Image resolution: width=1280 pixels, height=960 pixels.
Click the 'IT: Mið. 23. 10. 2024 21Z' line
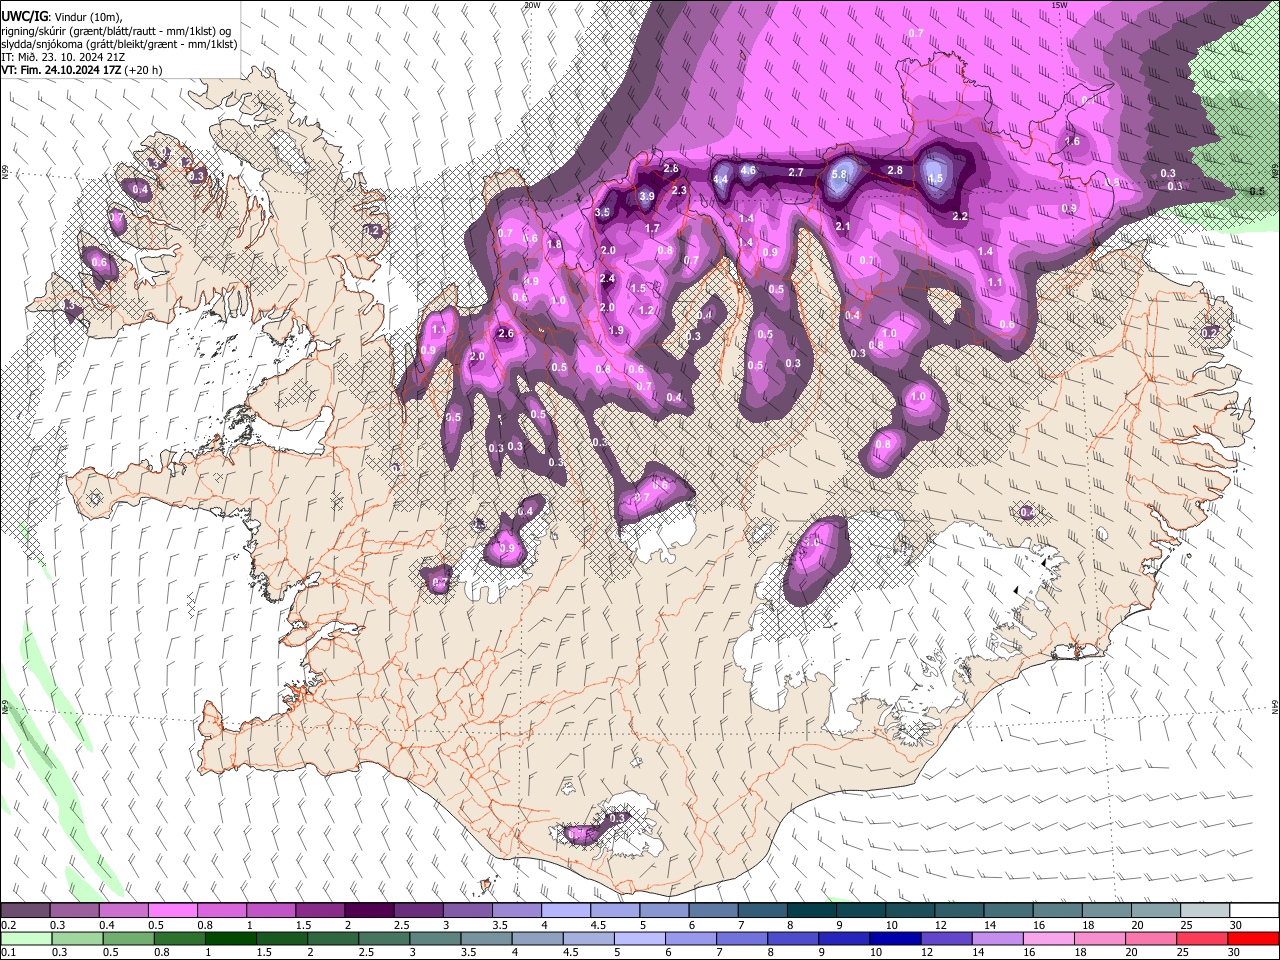point(63,57)
